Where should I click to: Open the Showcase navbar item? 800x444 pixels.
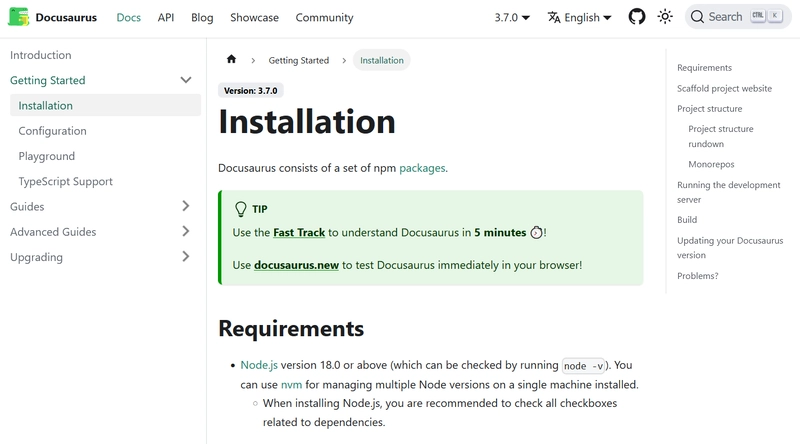(x=254, y=17)
